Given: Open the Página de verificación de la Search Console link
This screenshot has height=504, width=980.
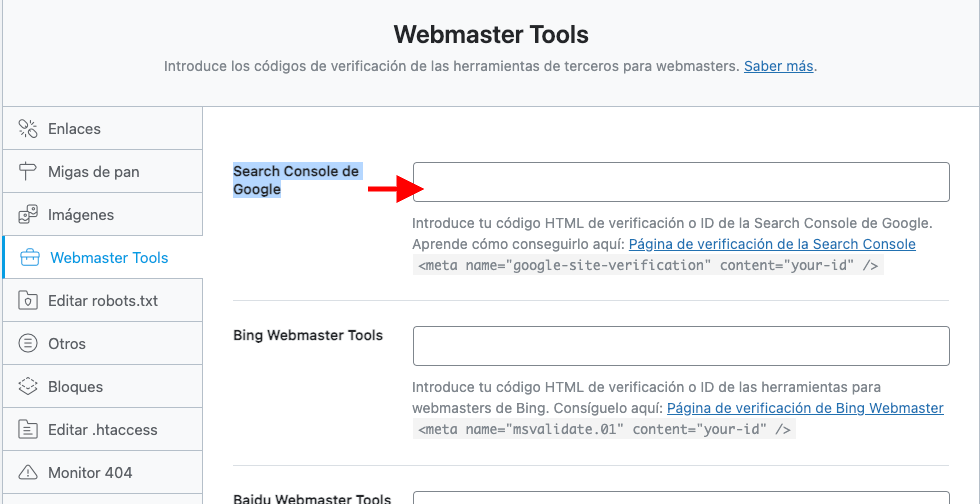Looking at the screenshot, I should (772, 244).
